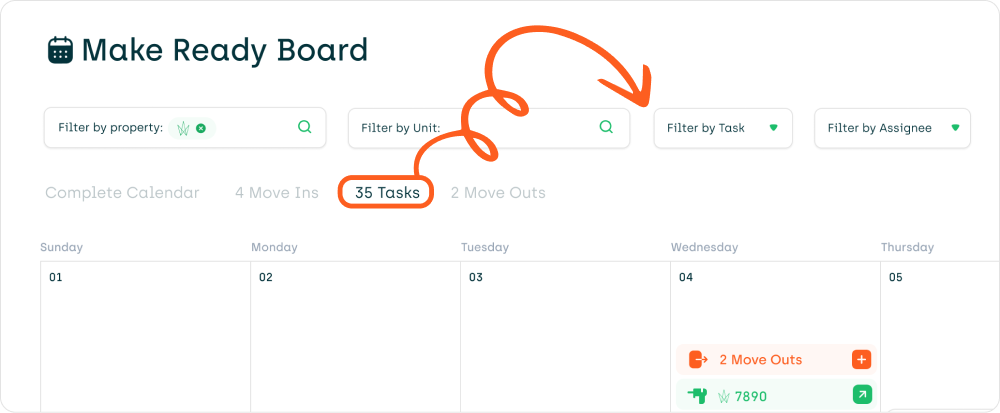The image size is (1000, 413).
Task: Click the green arrow on Filter by Task
Action: 774,128
